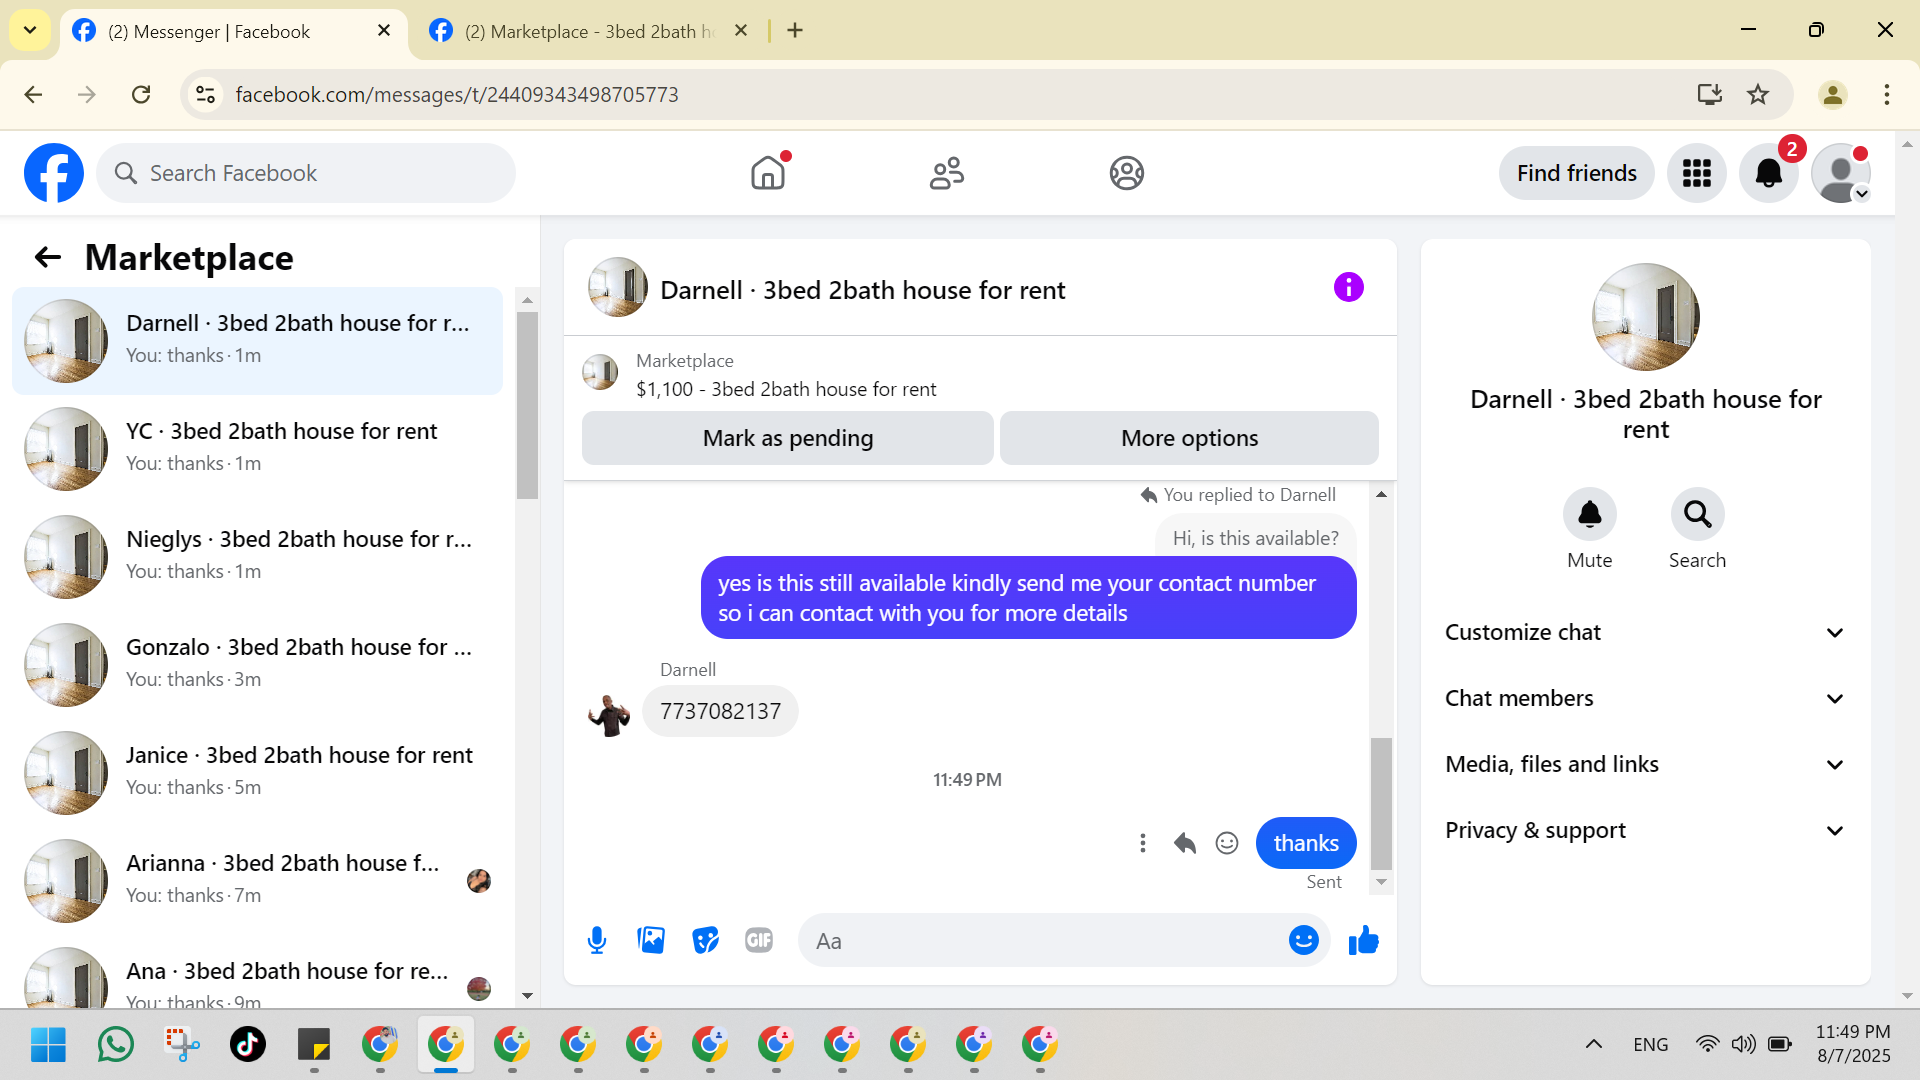The height and width of the screenshot is (1080, 1920).
Task: Open the YC conversation in list
Action: tap(258, 447)
